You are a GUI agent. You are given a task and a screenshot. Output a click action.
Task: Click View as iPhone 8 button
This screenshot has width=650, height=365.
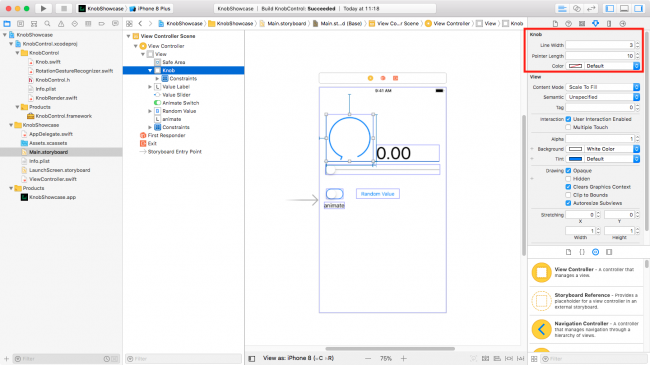[298, 358]
